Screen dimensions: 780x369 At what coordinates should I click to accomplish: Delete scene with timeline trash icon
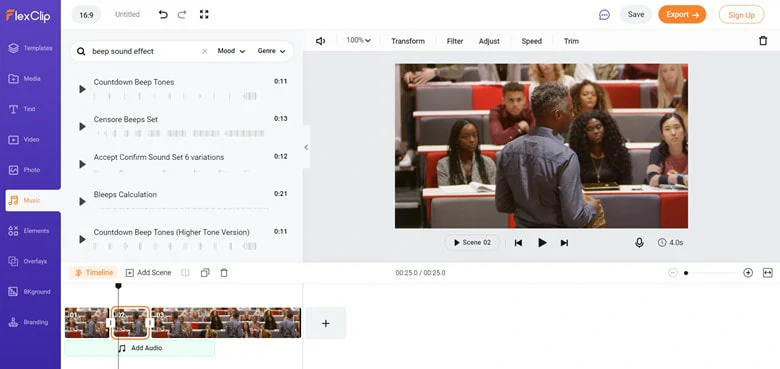tap(224, 273)
